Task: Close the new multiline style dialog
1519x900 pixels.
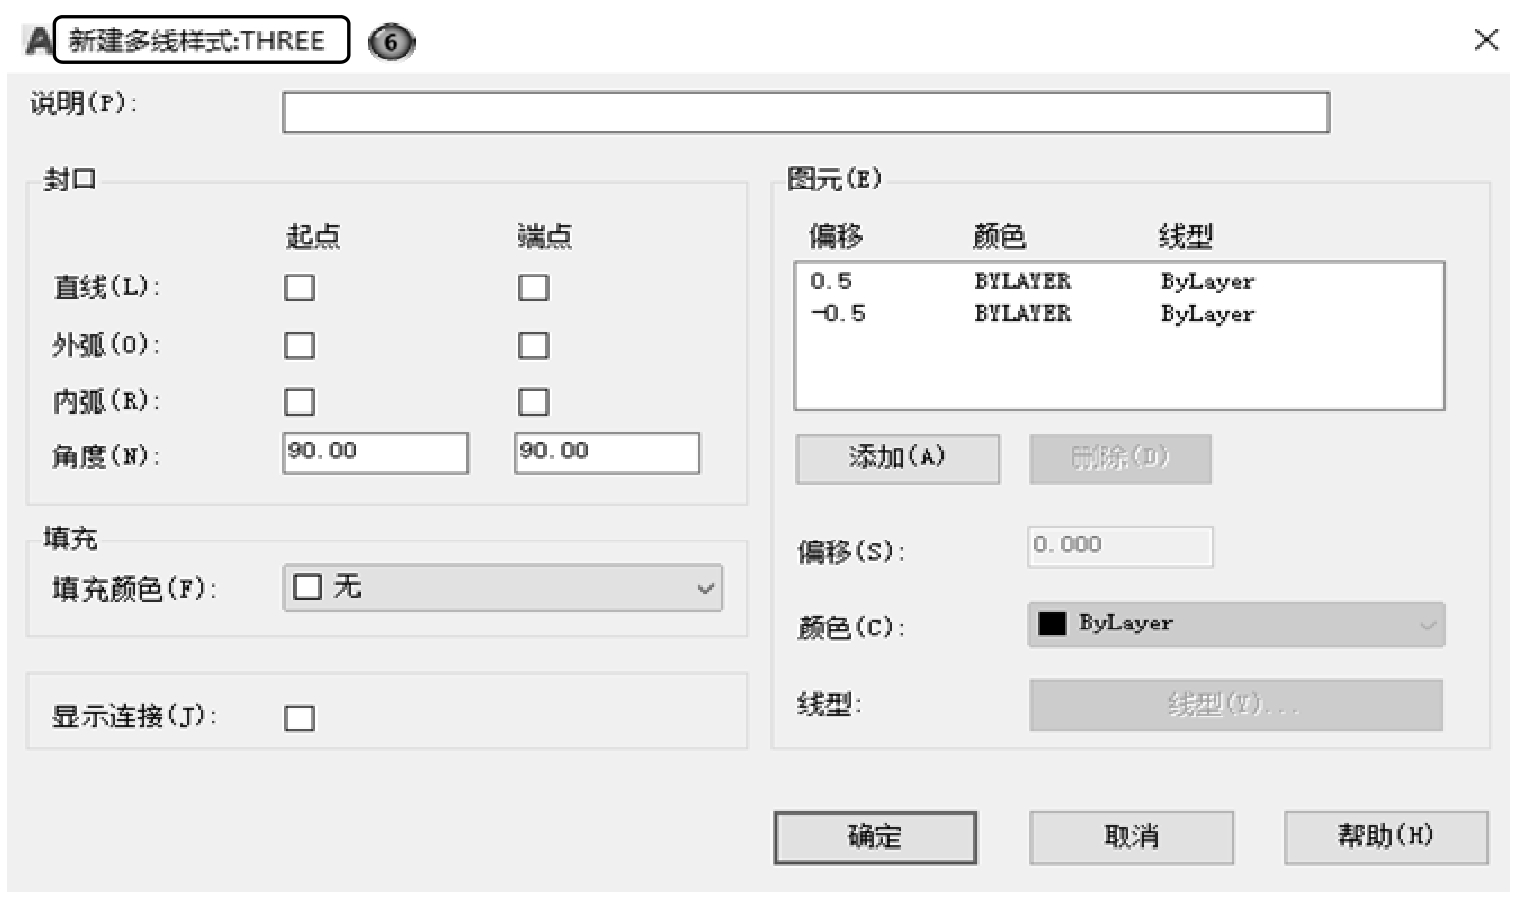Action: (x=1486, y=40)
